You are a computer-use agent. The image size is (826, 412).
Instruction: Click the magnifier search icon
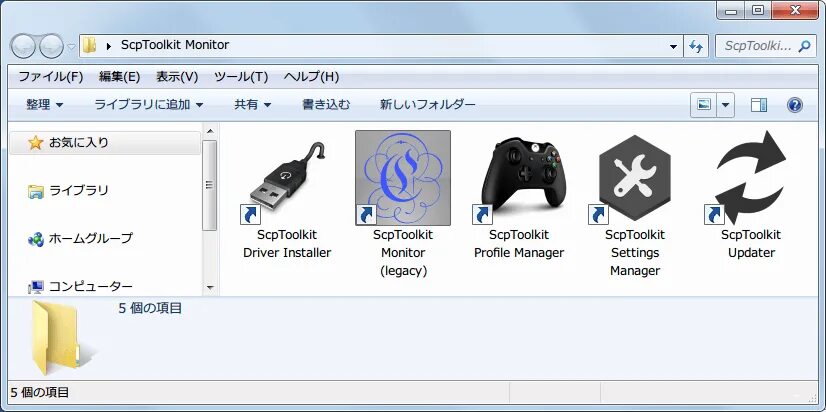pos(804,46)
